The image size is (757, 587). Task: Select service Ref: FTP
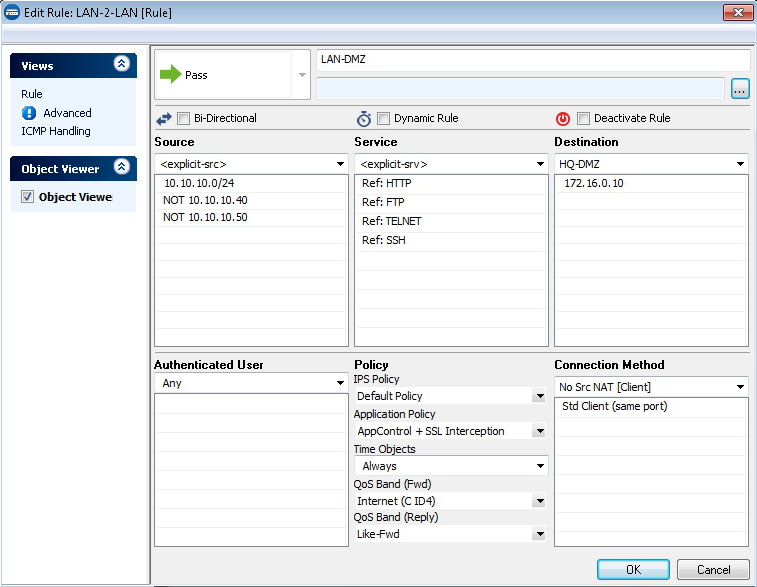451,202
